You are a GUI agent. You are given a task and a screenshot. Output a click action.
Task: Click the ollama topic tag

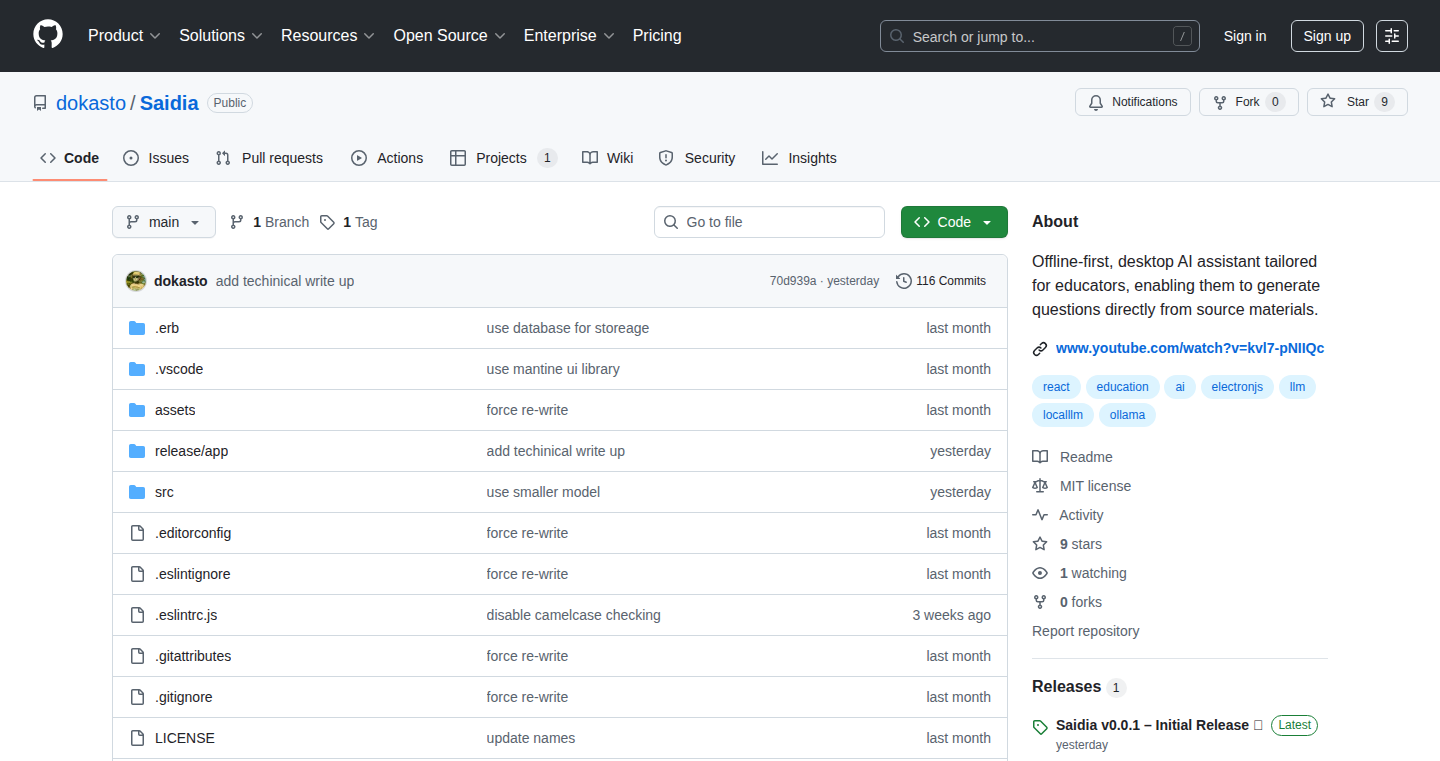click(x=1127, y=415)
